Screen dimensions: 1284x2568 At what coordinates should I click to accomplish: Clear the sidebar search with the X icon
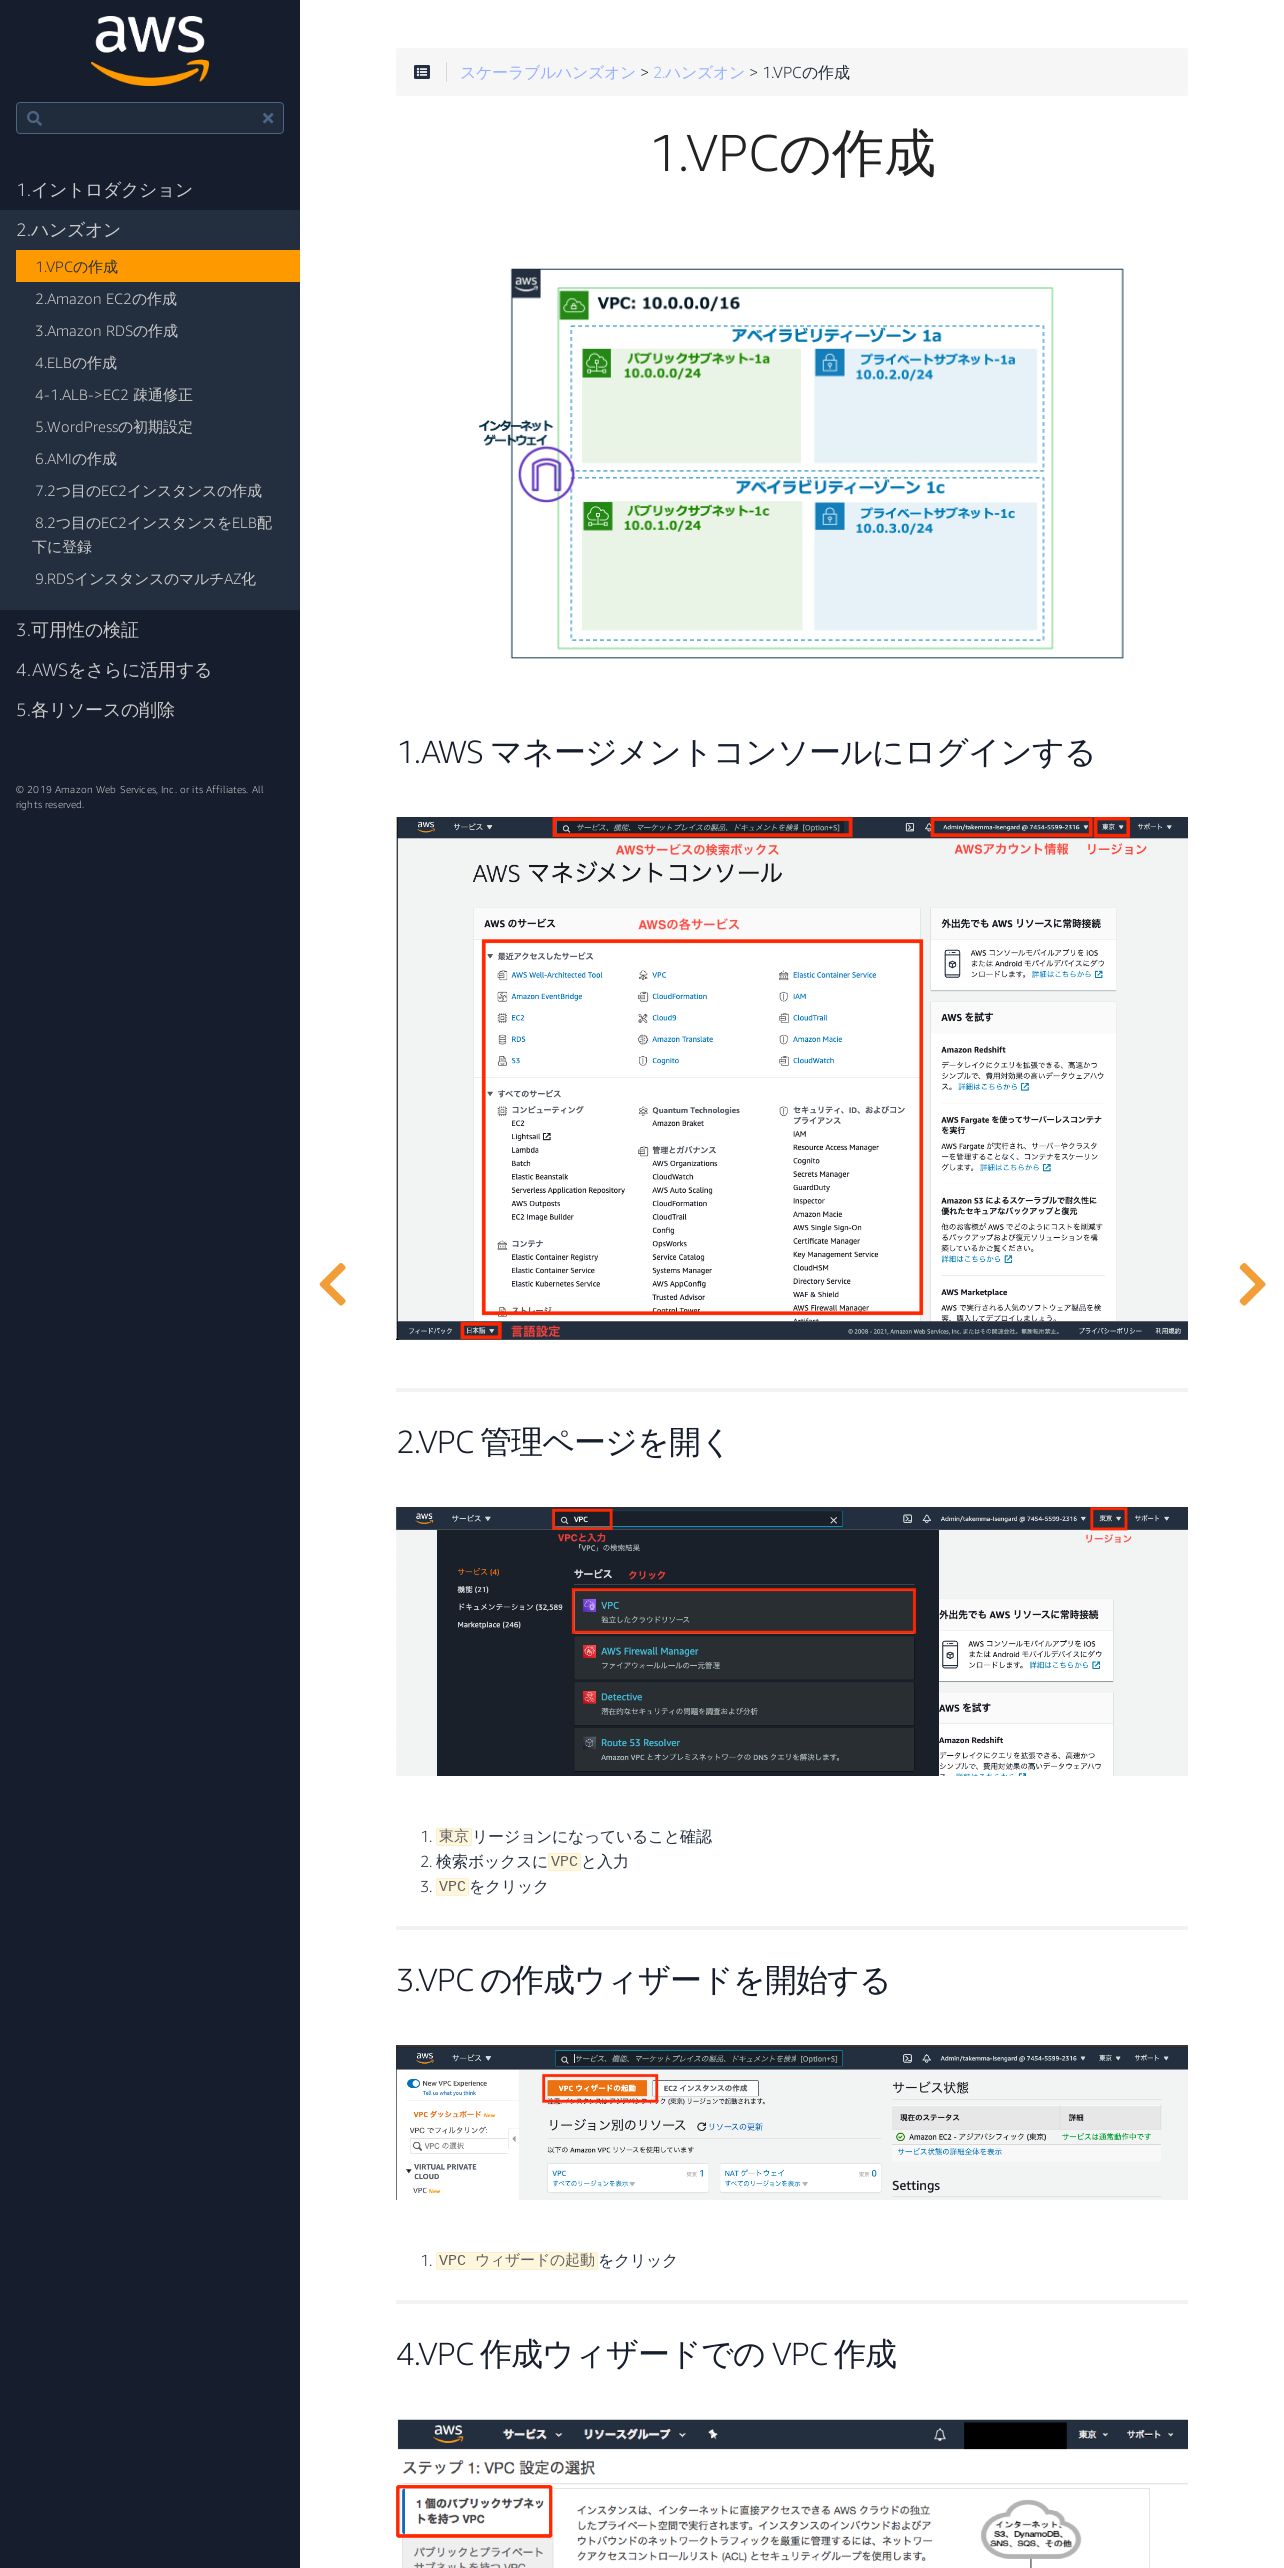click(x=268, y=118)
